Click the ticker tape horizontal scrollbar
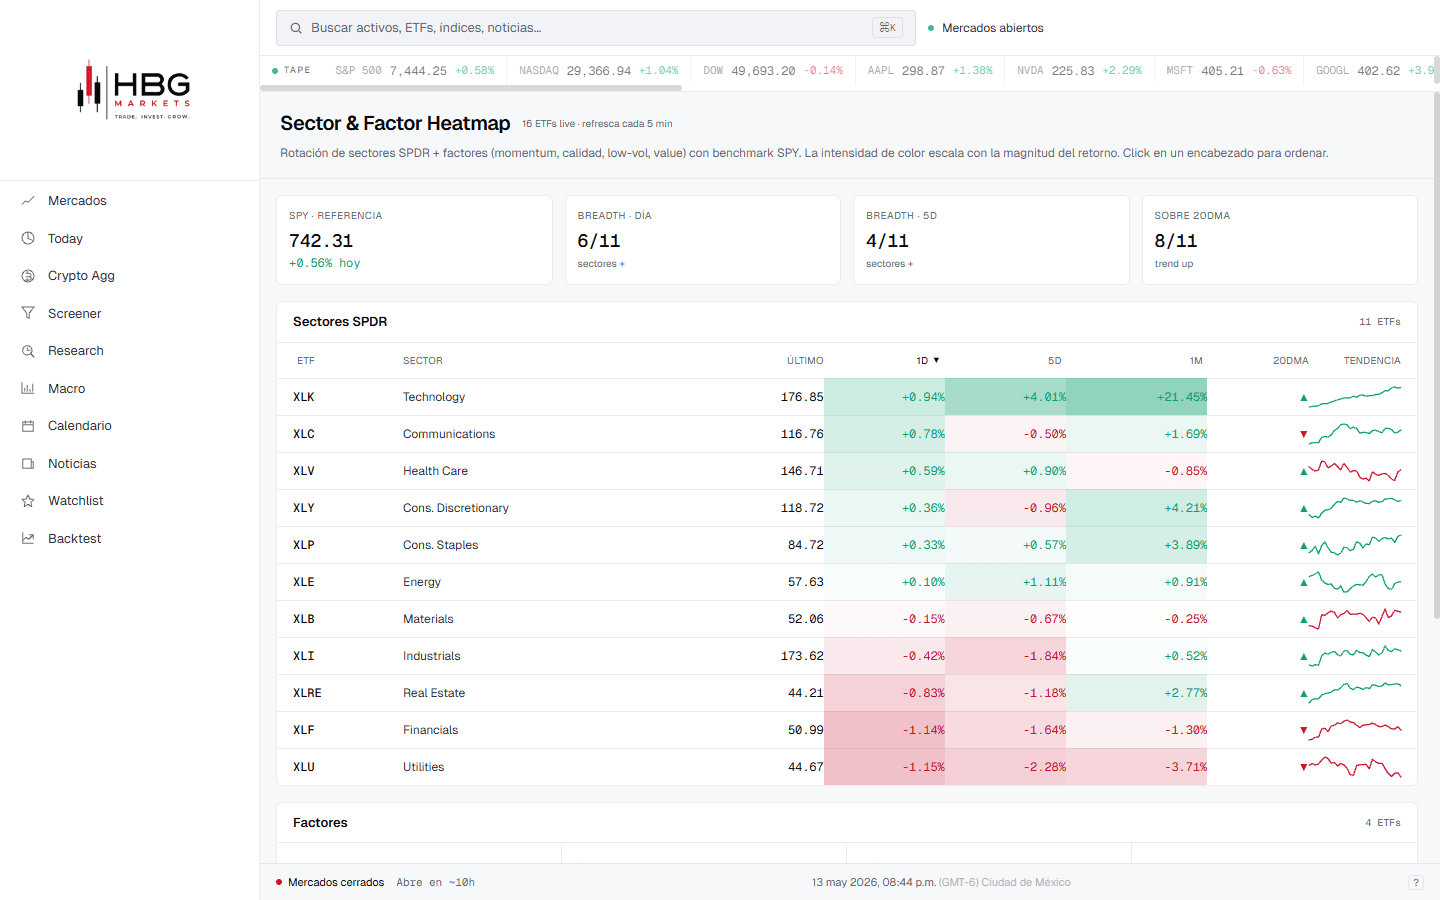The width and height of the screenshot is (1440, 900). tap(471, 88)
